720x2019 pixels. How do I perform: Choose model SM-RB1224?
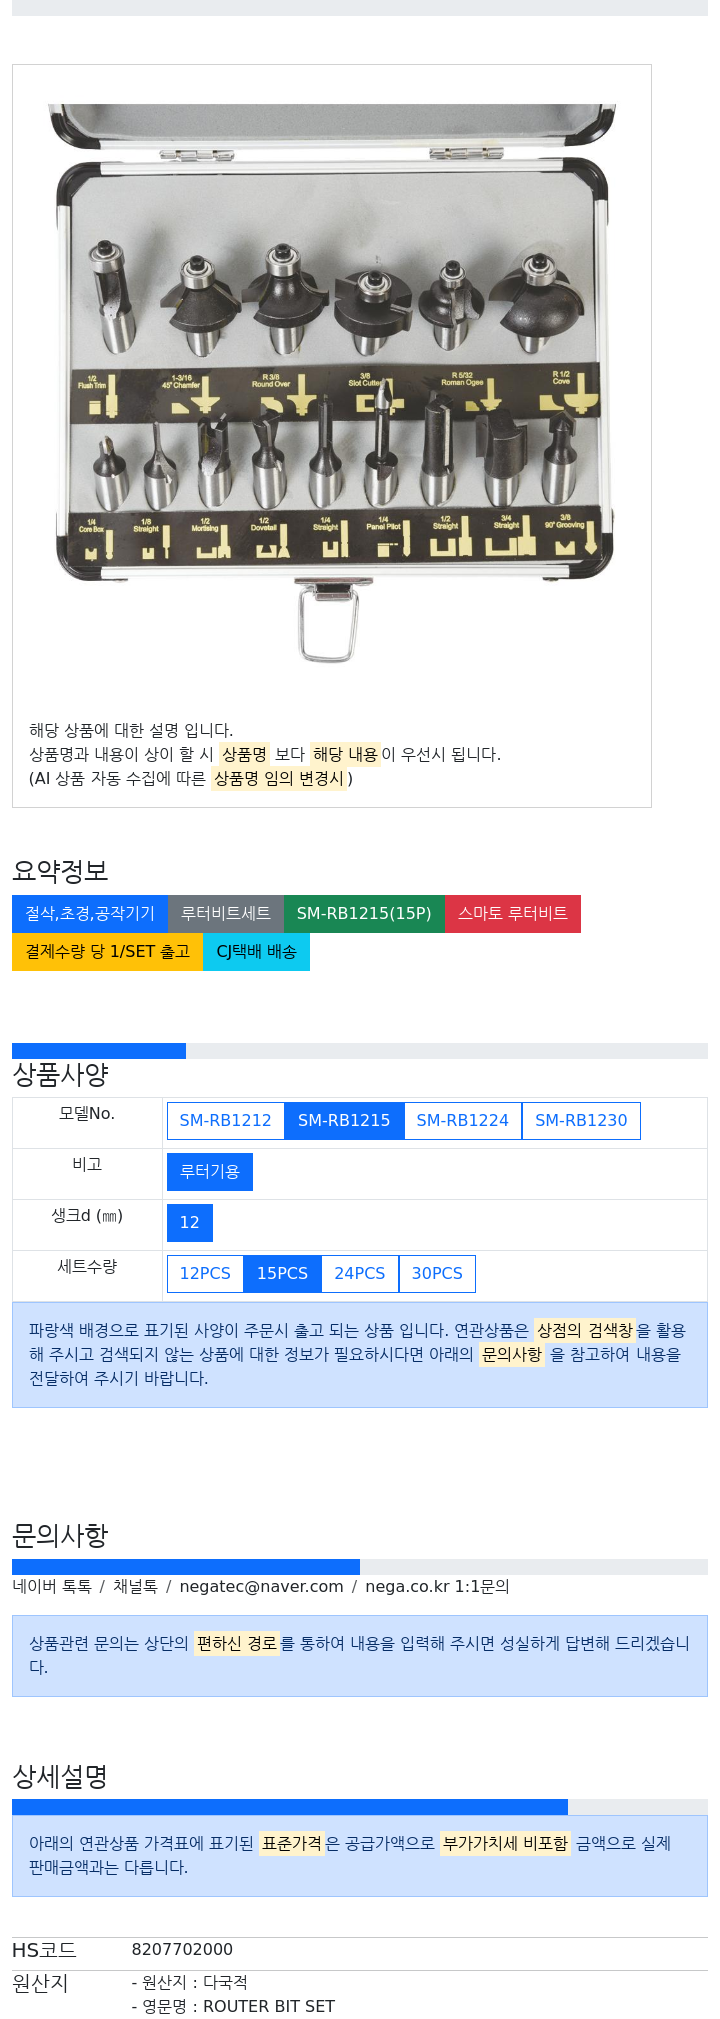[463, 1120]
